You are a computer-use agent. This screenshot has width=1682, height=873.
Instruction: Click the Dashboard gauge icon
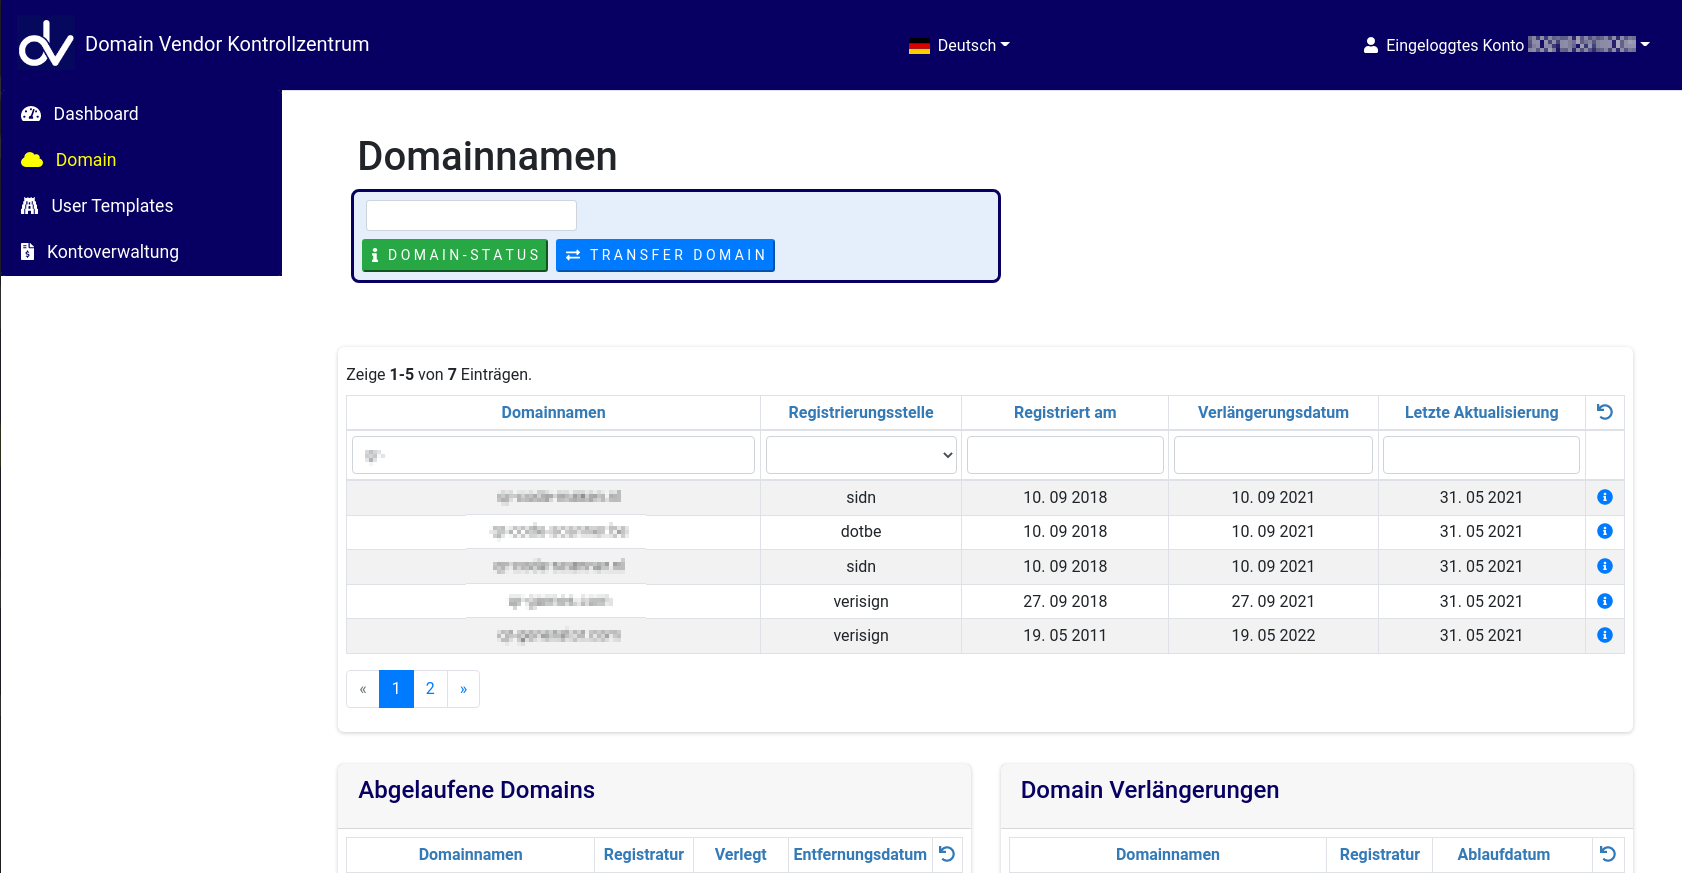pyautogui.click(x=31, y=114)
